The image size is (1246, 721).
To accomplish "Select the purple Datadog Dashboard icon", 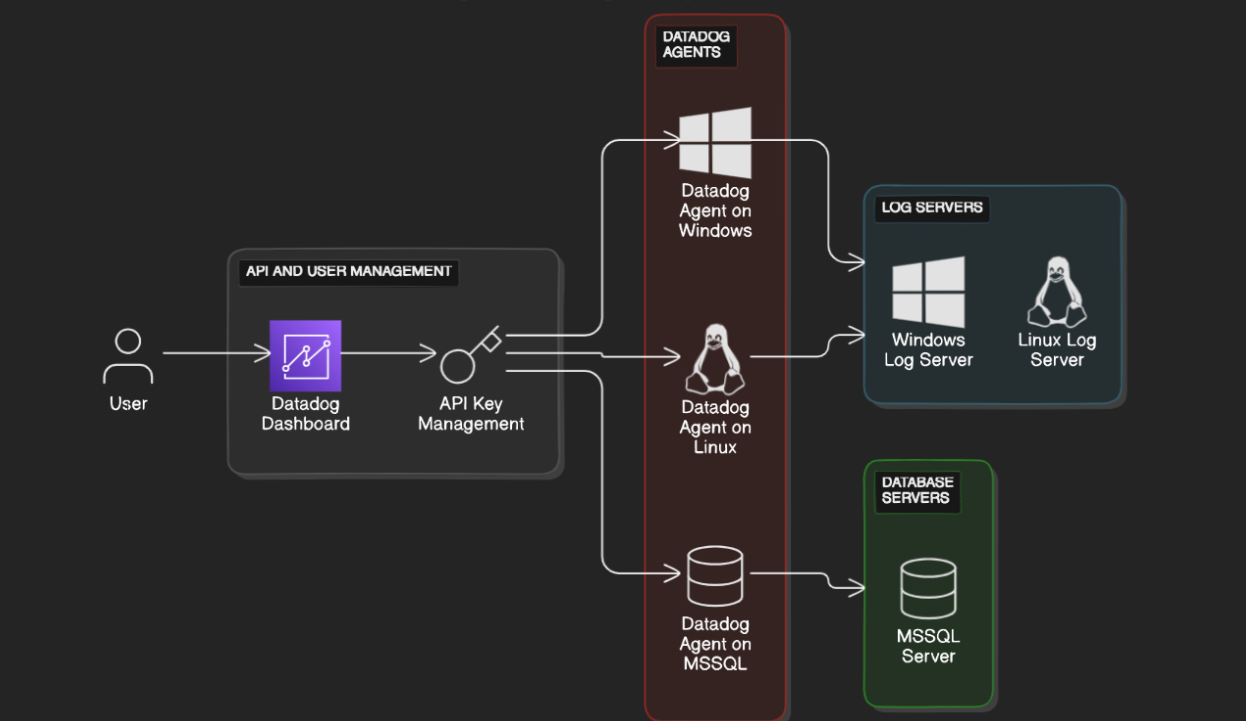I will pos(306,355).
